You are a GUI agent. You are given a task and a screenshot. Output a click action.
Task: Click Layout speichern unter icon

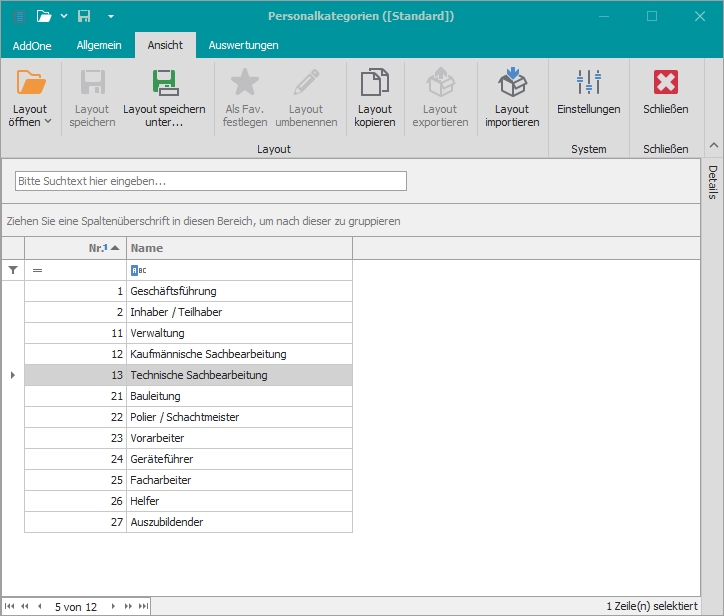164,84
